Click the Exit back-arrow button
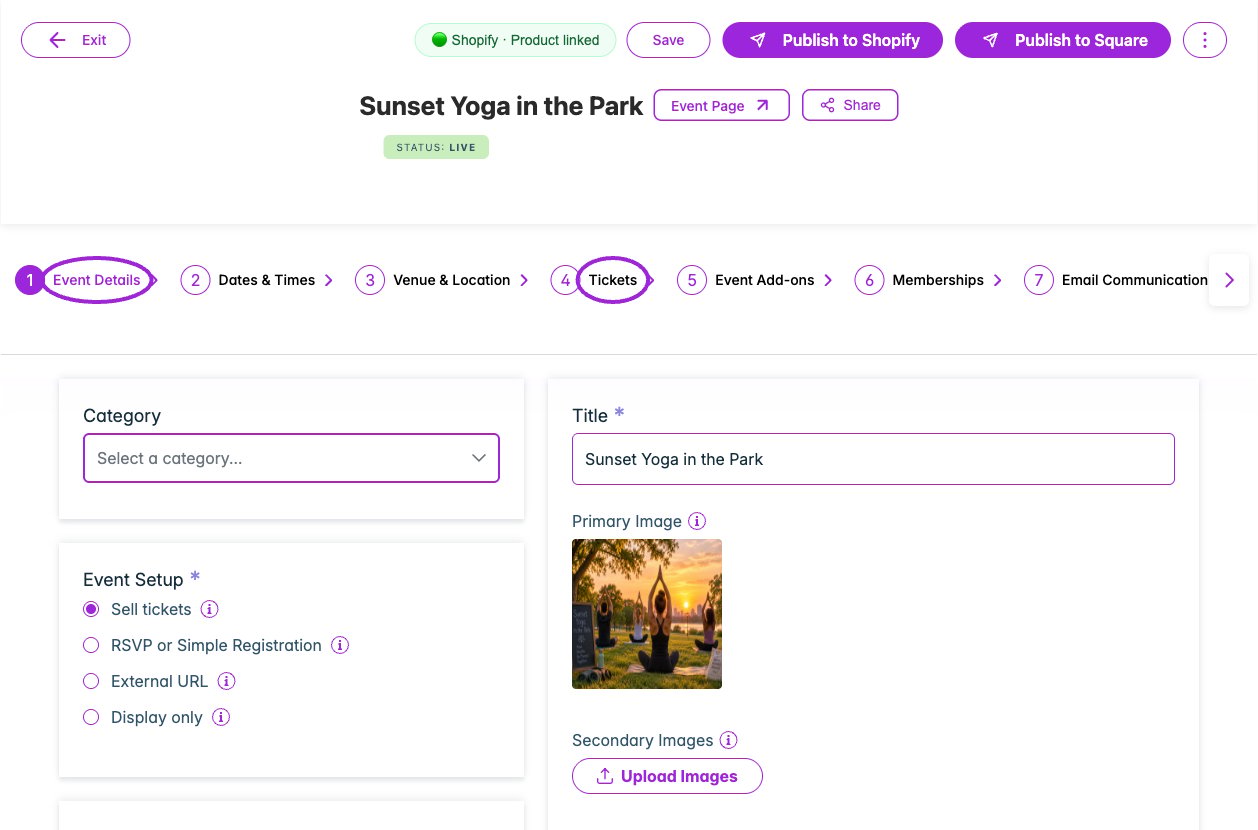 click(x=76, y=40)
